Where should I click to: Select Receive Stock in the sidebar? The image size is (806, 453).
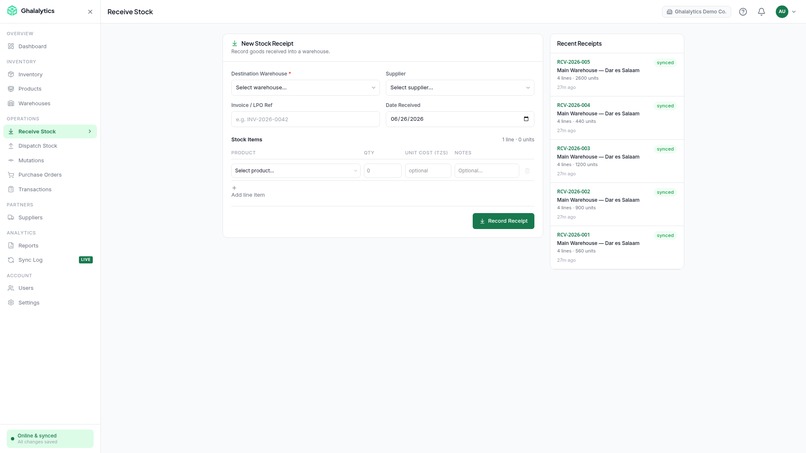[50, 132]
